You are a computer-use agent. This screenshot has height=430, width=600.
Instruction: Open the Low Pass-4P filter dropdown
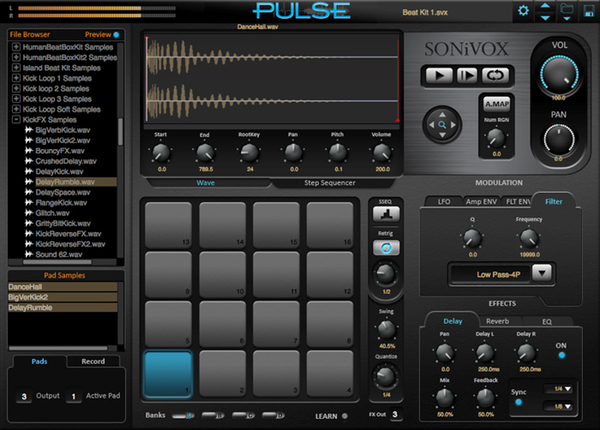point(502,273)
